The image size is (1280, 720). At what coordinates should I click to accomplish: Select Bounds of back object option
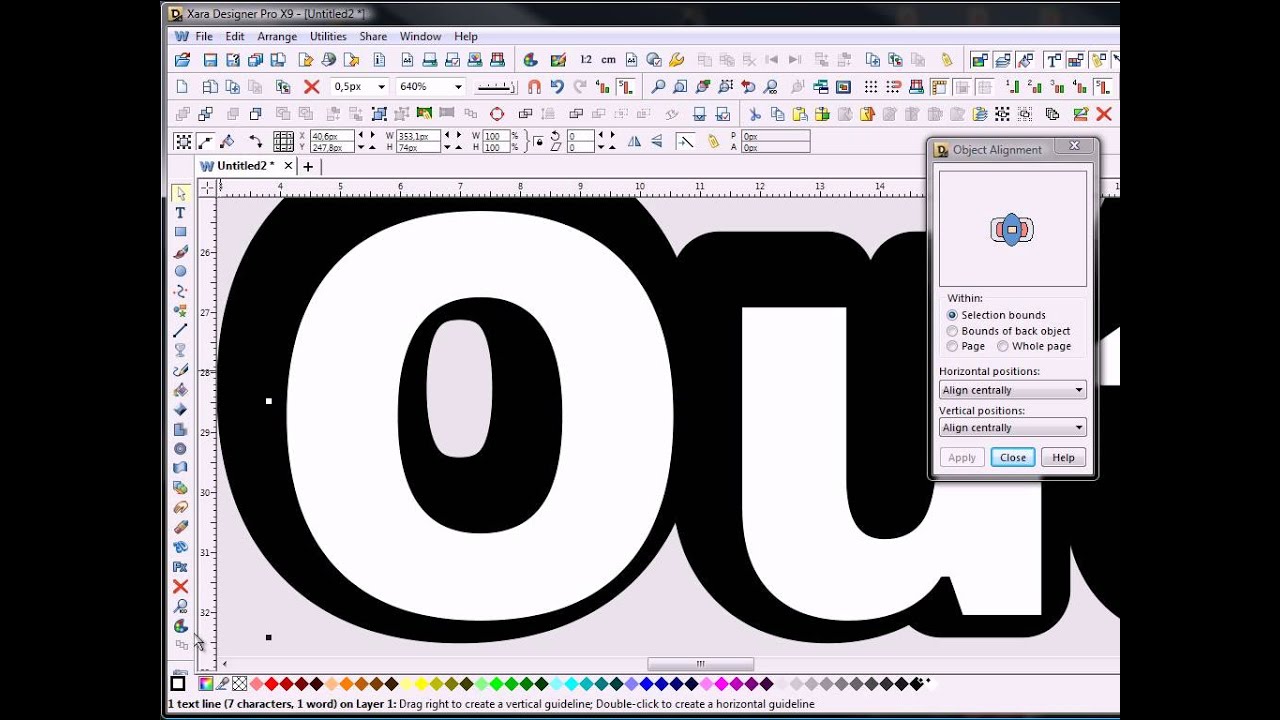point(952,331)
